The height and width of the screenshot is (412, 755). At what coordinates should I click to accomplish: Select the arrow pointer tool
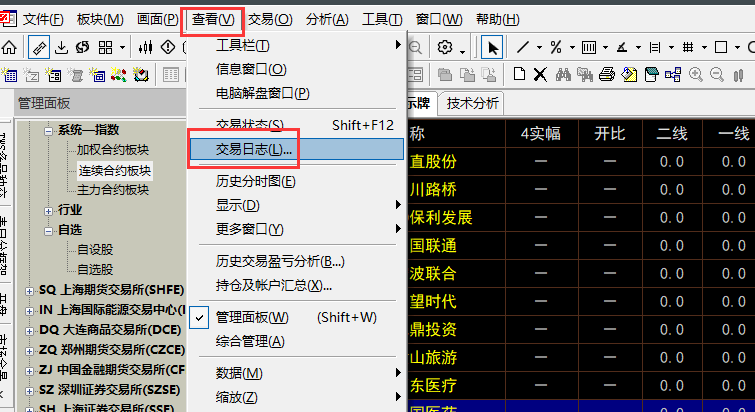pos(492,48)
